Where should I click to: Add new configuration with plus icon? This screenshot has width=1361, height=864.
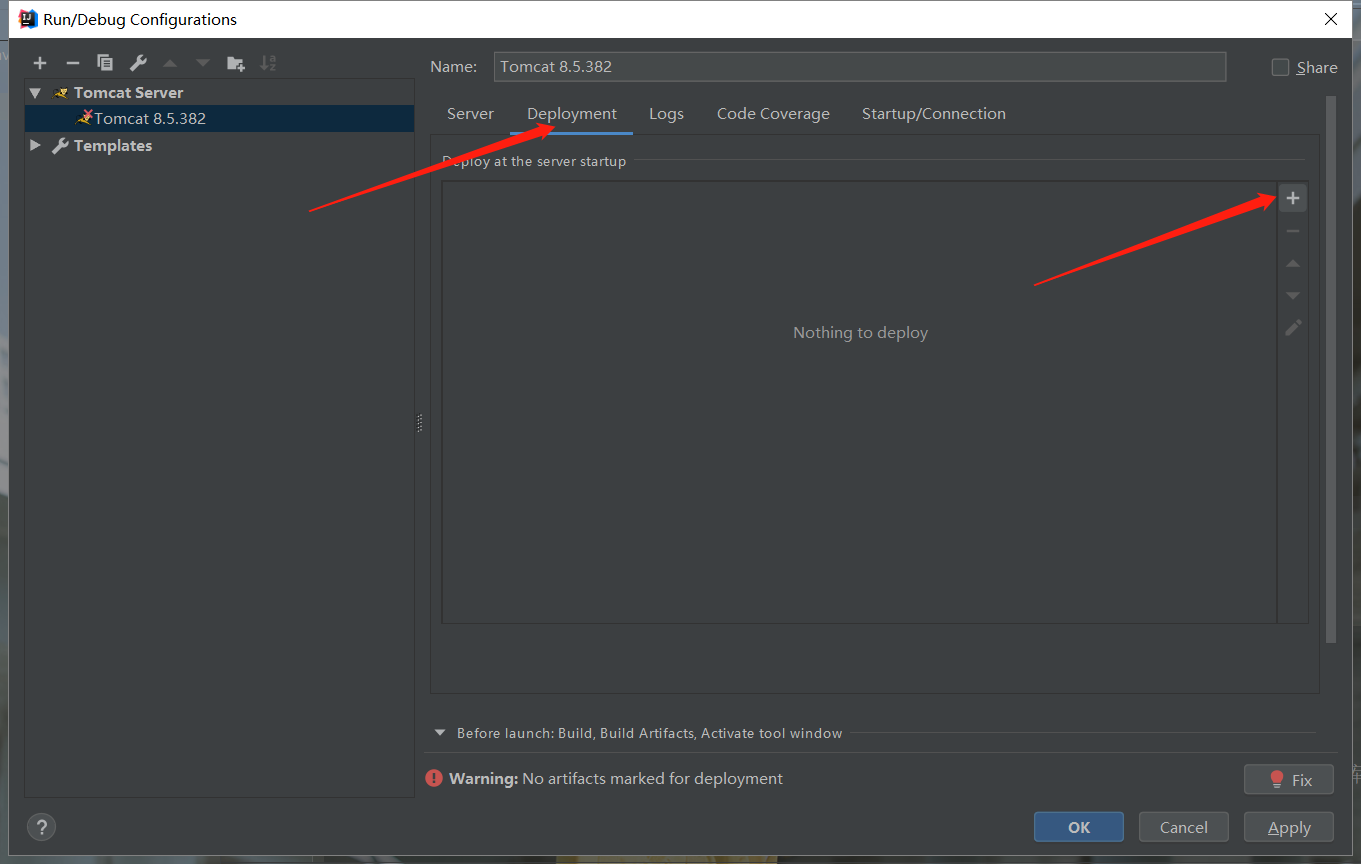(40, 63)
